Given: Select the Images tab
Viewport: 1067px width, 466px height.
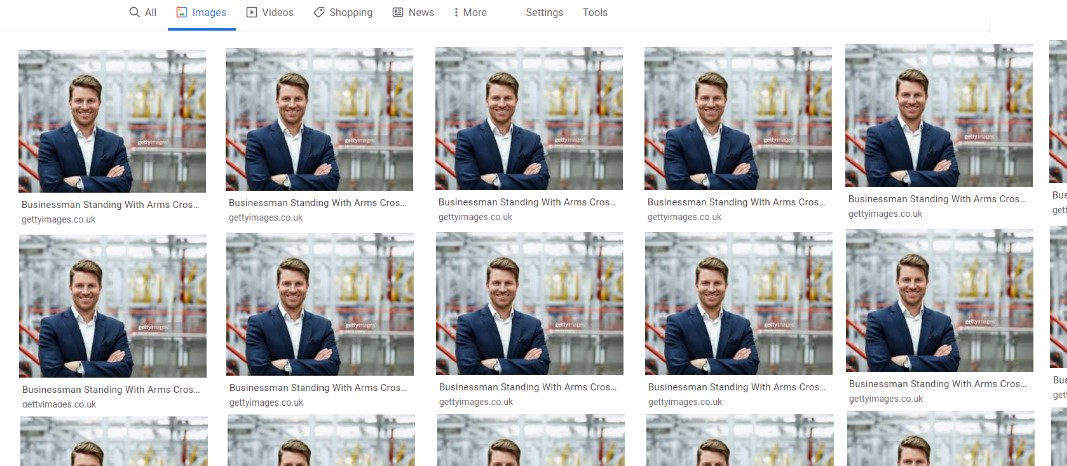Looking at the screenshot, I should (x=201, y=12).
